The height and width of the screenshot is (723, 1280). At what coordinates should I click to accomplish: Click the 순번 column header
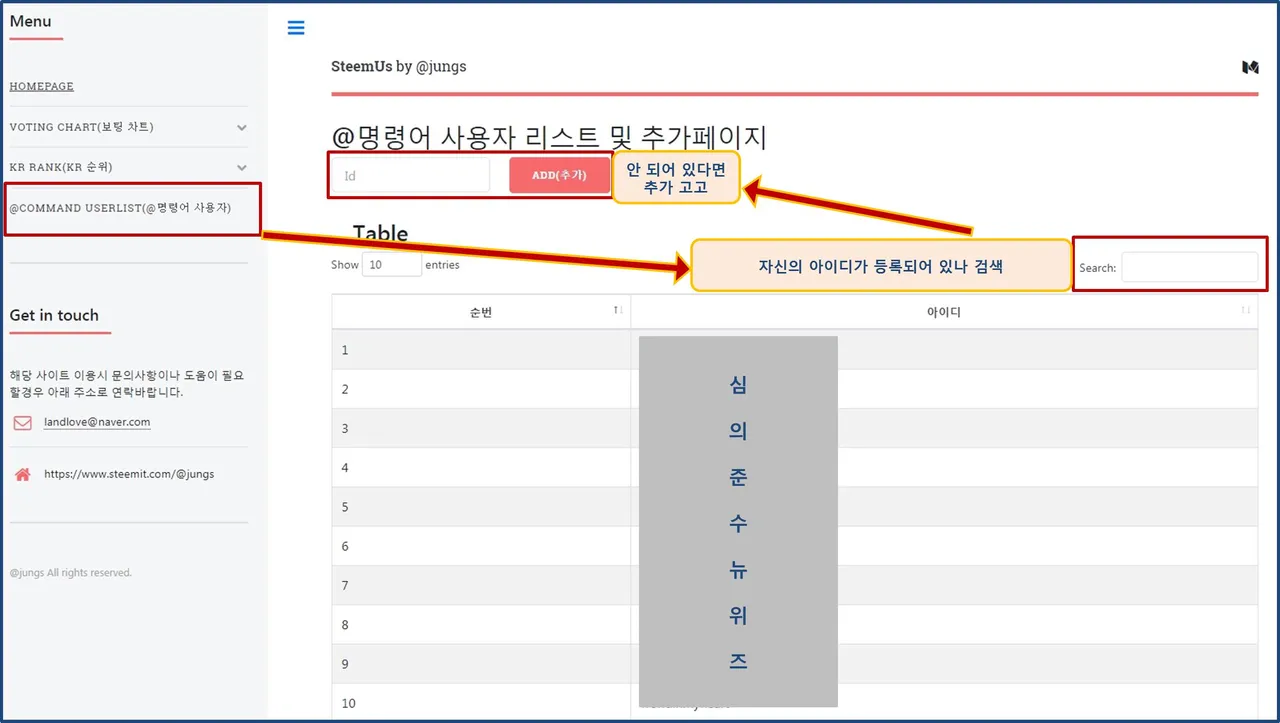point(481,312)
